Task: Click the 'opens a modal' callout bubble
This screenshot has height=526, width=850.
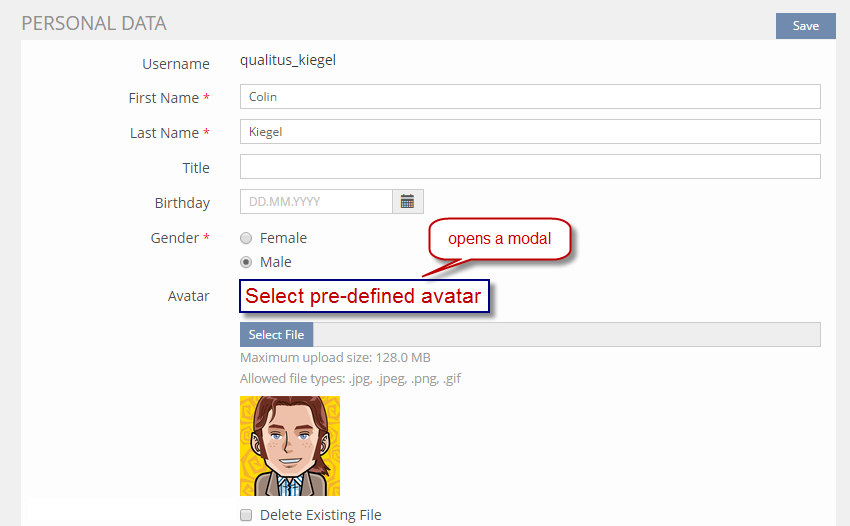Action: [x=499, y=239]
